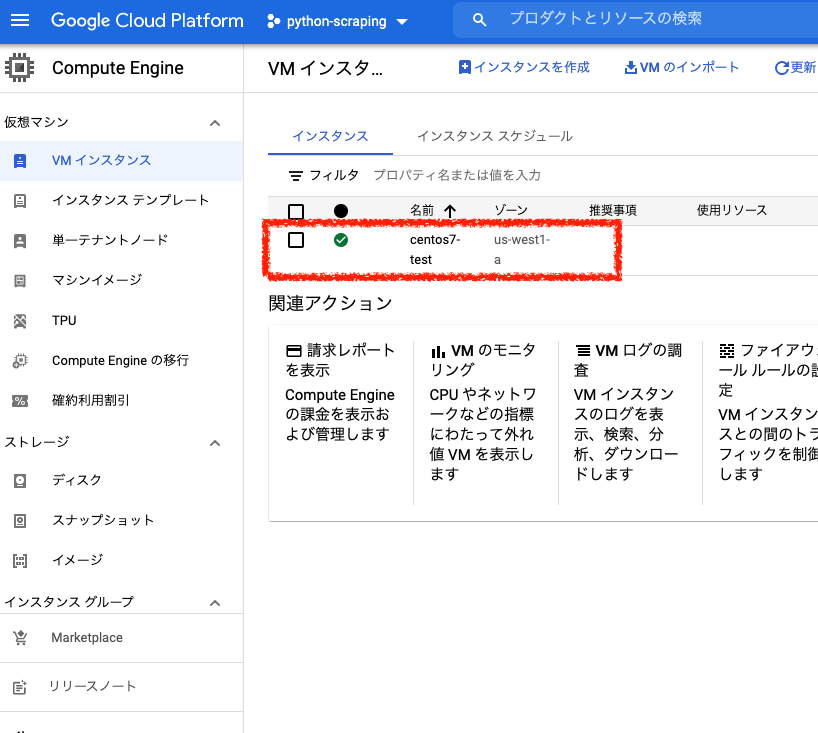Viewport: 818px width, 733px height.
Task: Open マシンイメージ page
Action: (x=97, y=280)
